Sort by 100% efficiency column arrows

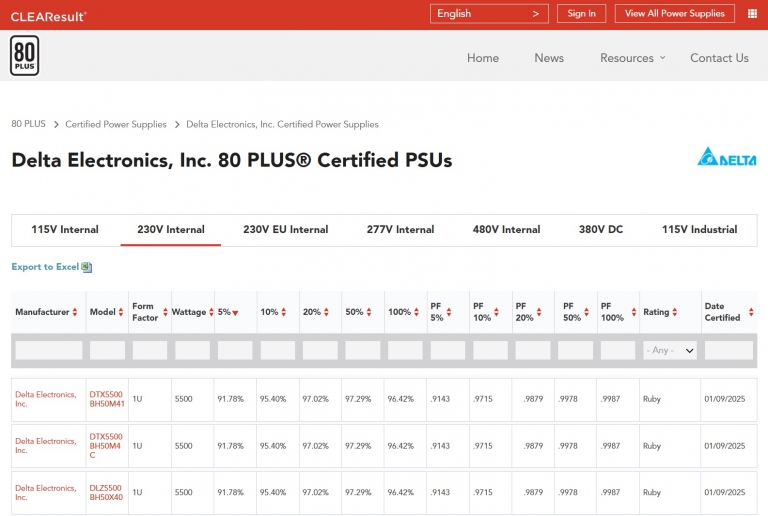[416, 312]
